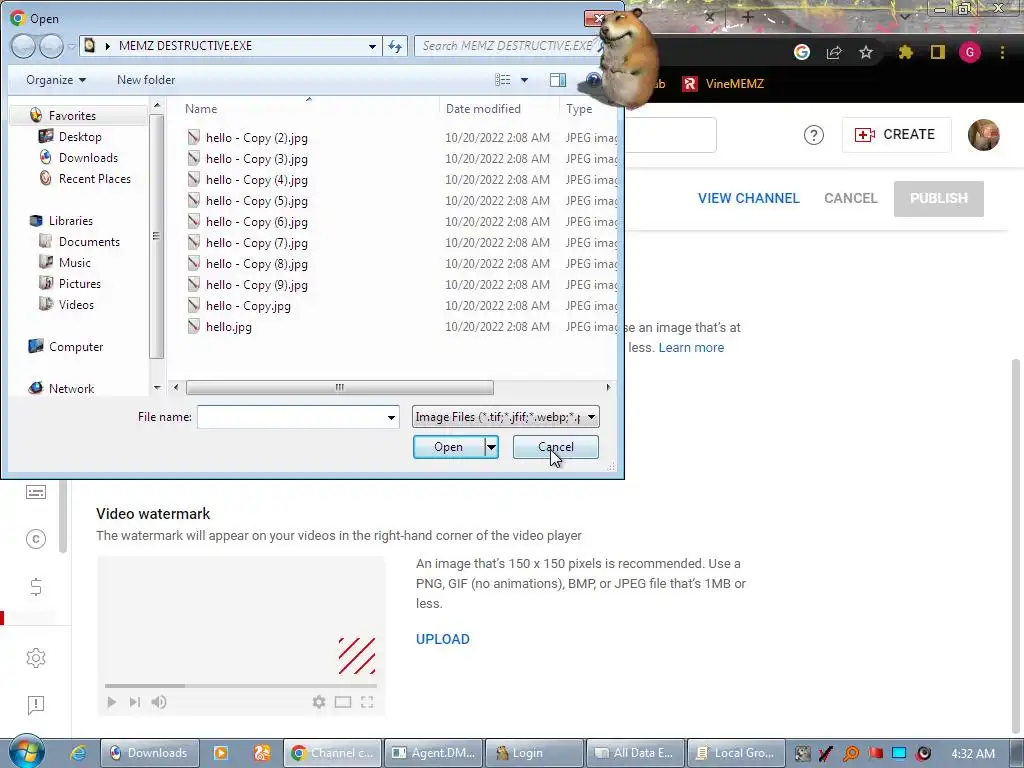Screen dimensions: 1024x768
Task: Open the Image Files type filter dropdown
Action: [505, 417]
